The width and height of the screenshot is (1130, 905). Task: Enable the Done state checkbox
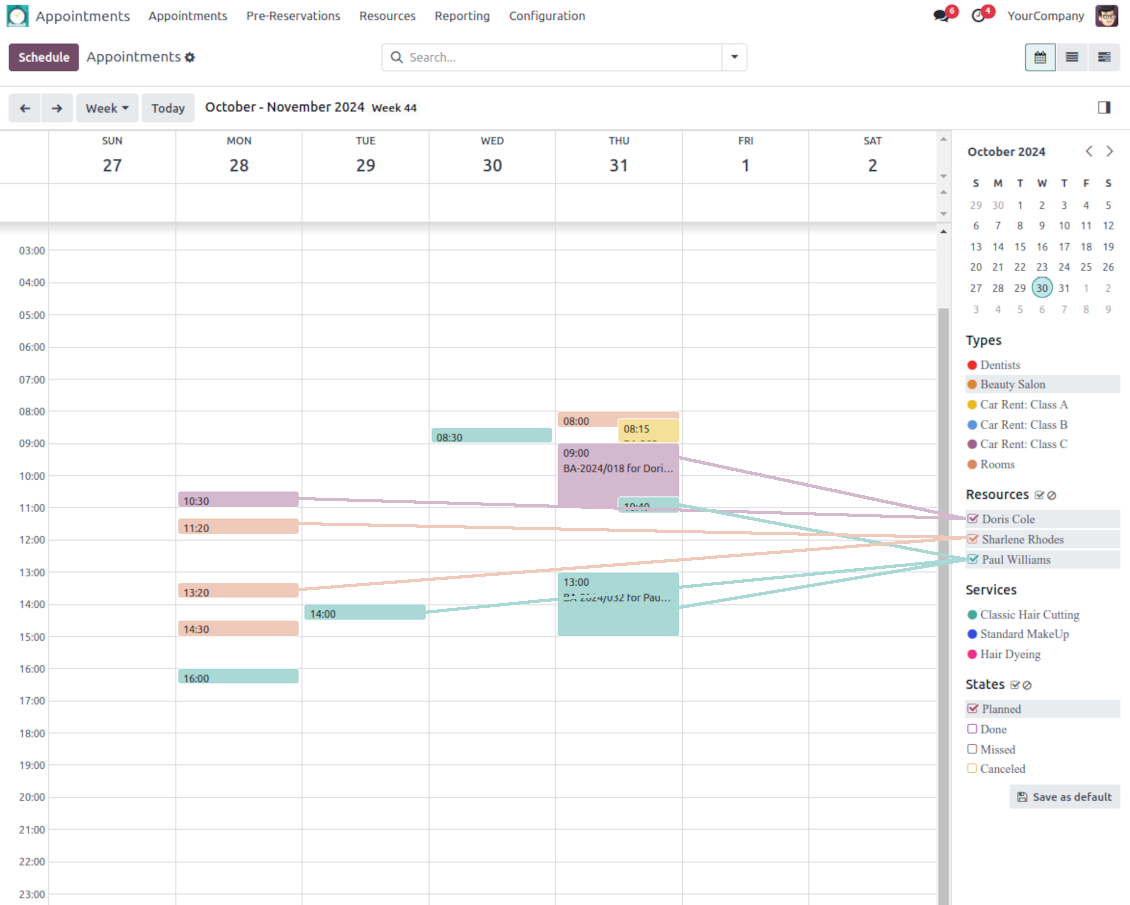972,729
